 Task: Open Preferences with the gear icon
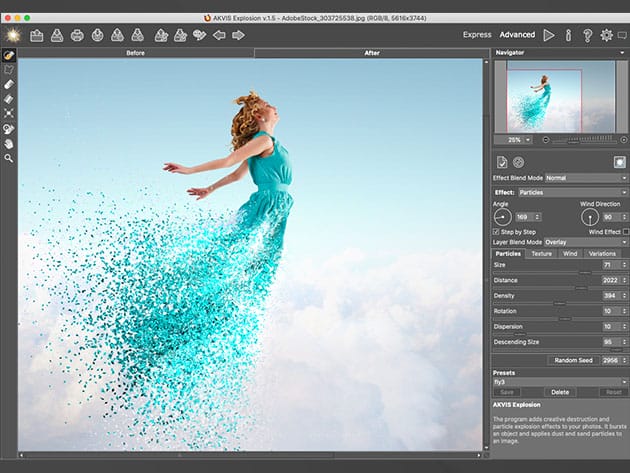click(x=606, y=35)
